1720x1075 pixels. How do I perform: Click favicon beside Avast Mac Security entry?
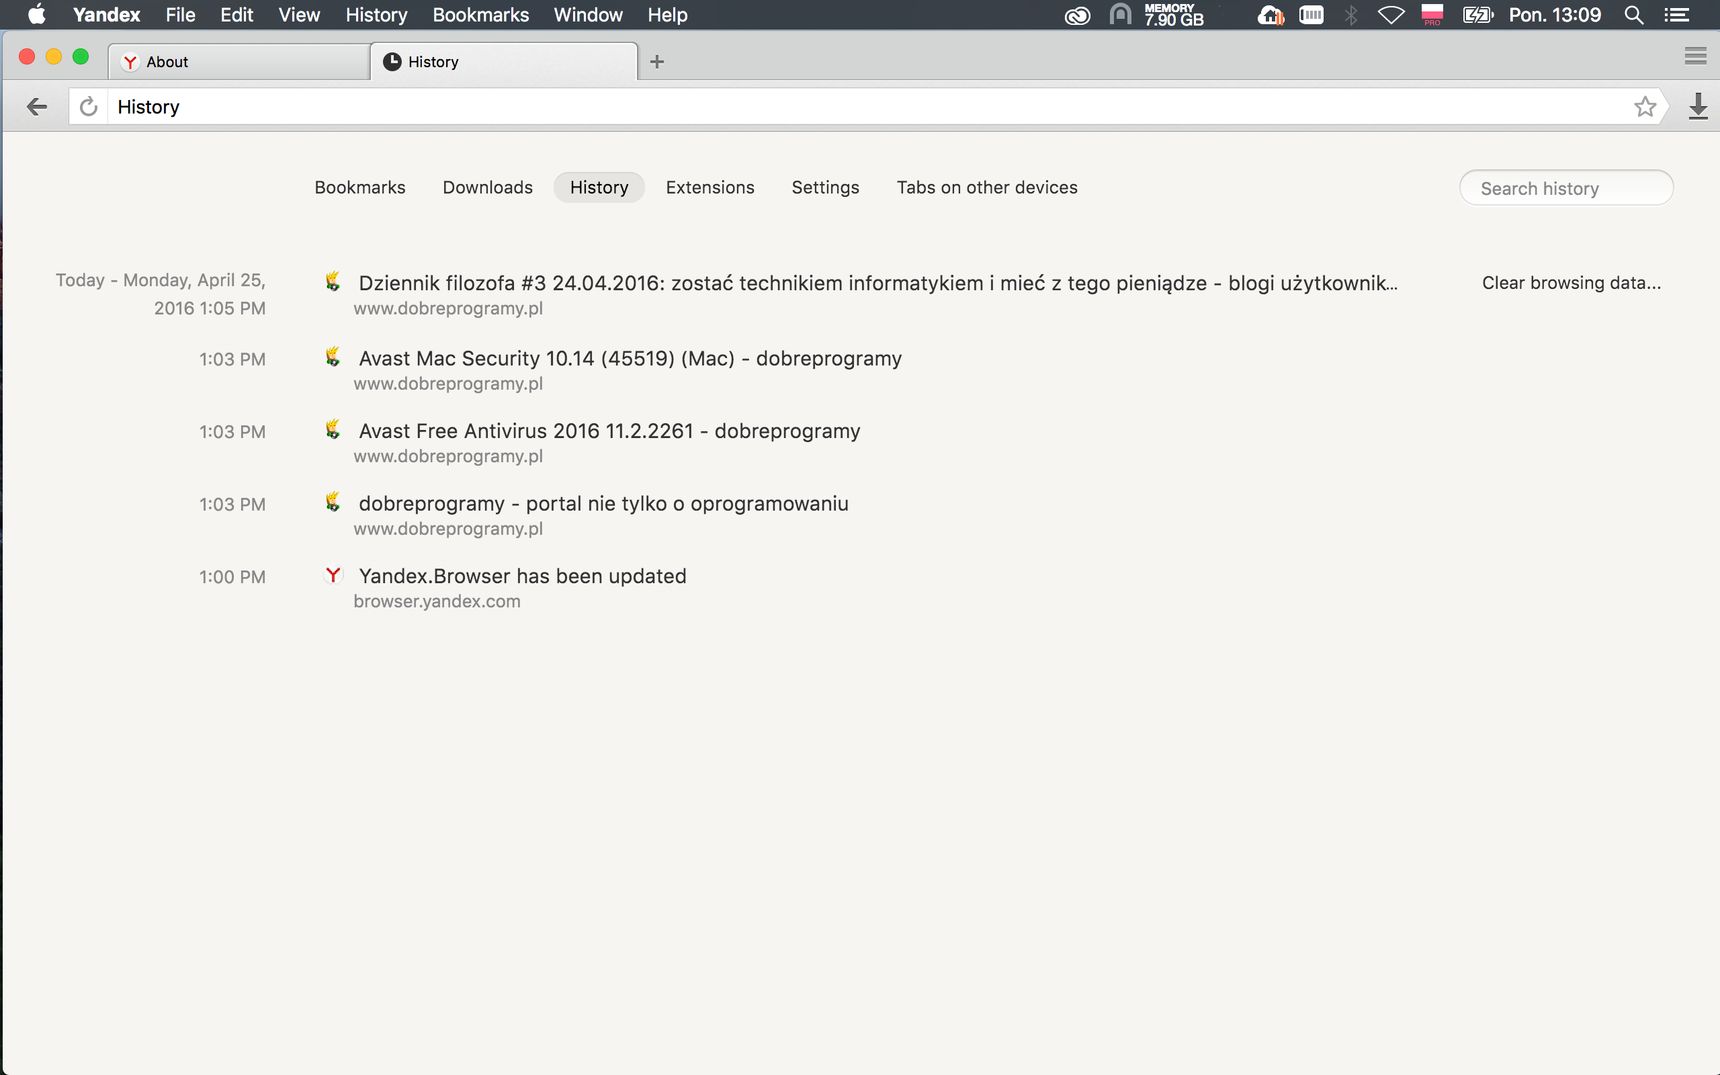pyautogui.click(x=333, y=357)
